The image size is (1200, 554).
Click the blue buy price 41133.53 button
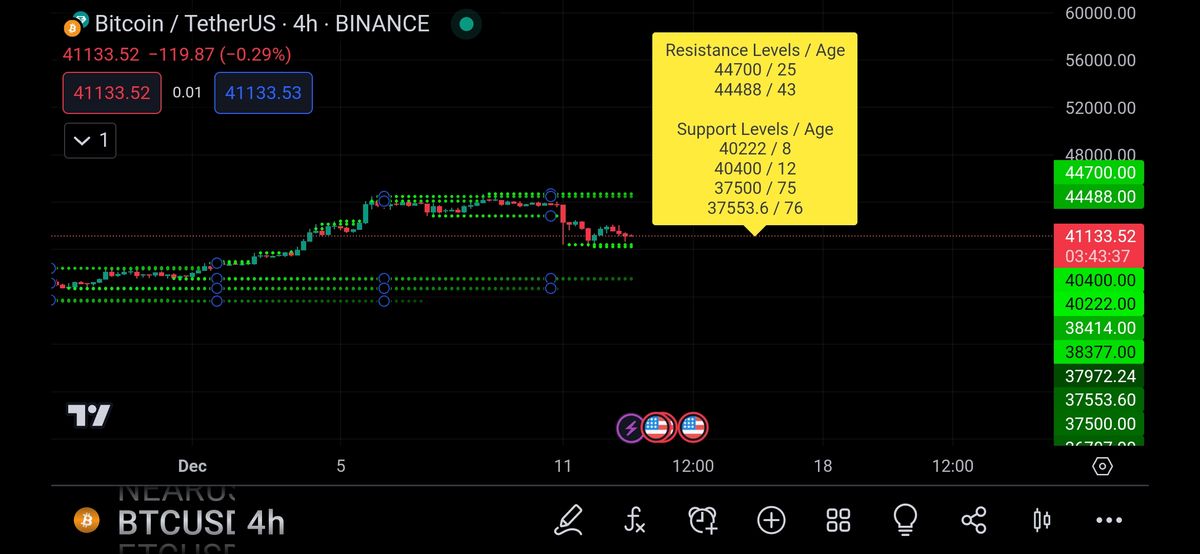tap(263, 93)
